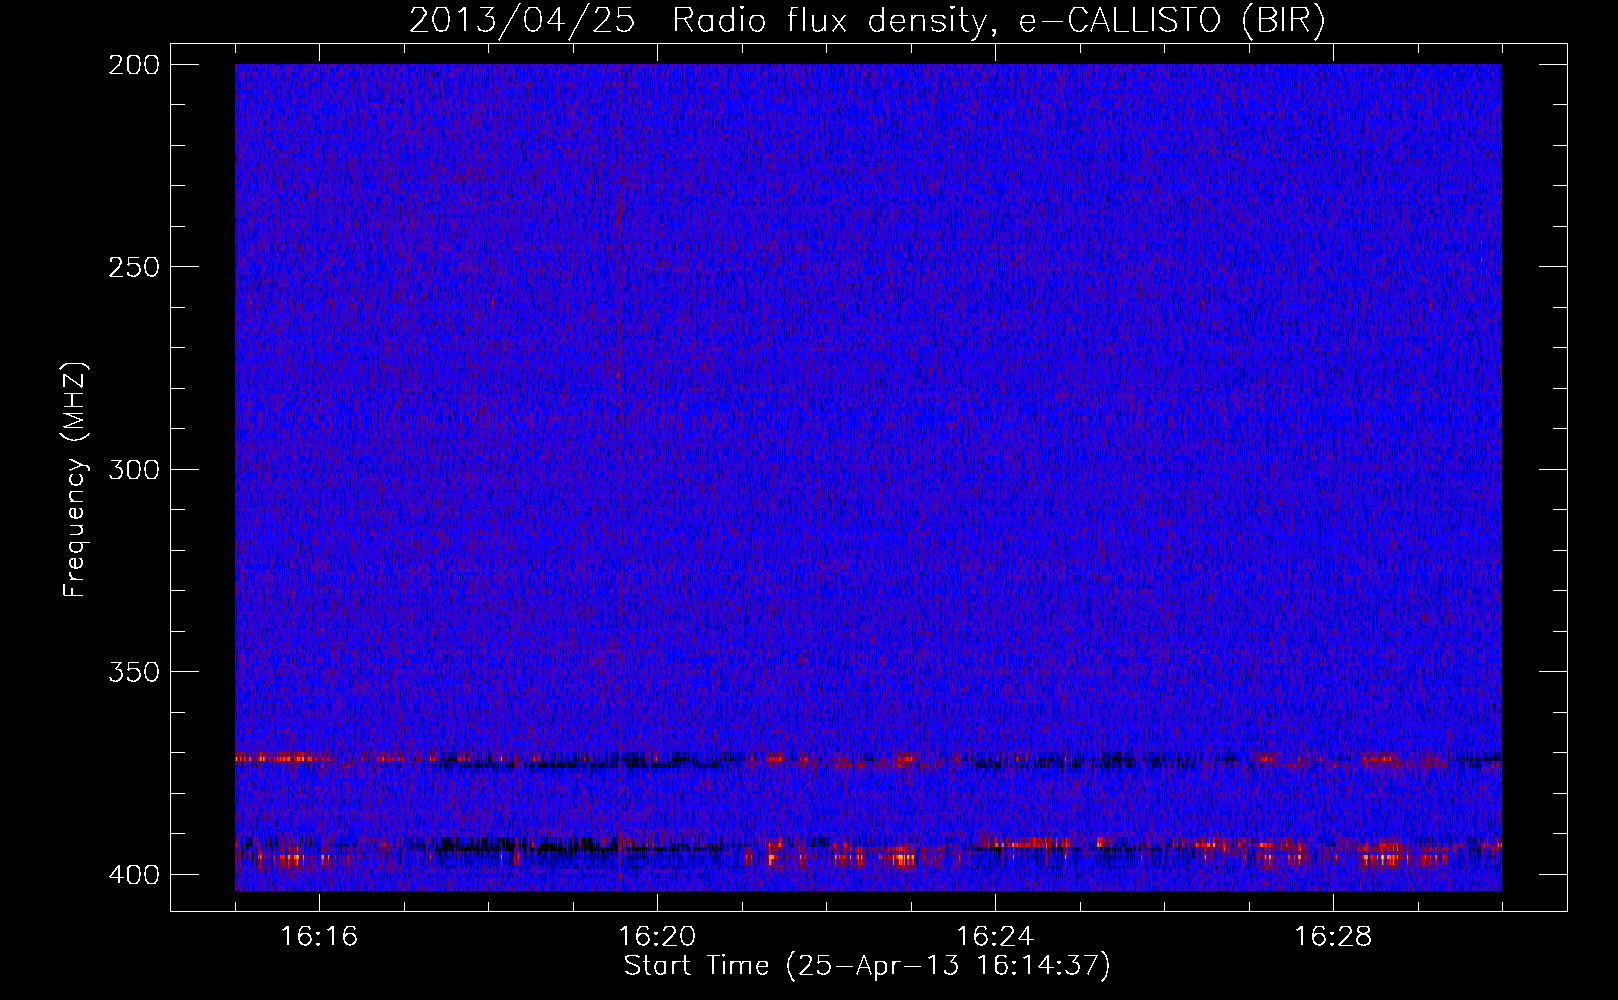
Task: Click the 16:16 time tick label
Action: (319, 937)
